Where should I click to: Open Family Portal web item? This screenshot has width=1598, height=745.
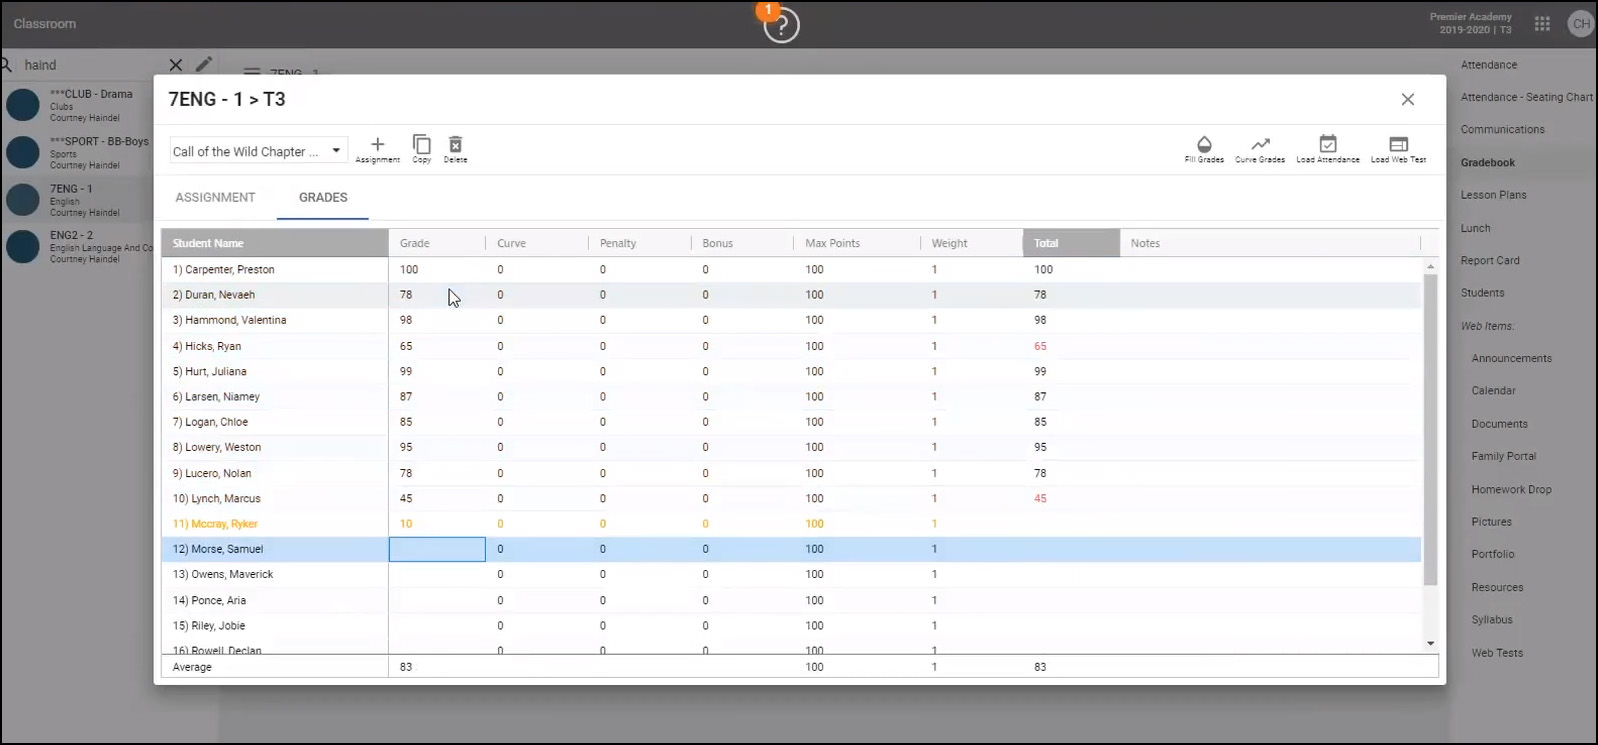coord(1503,456)
